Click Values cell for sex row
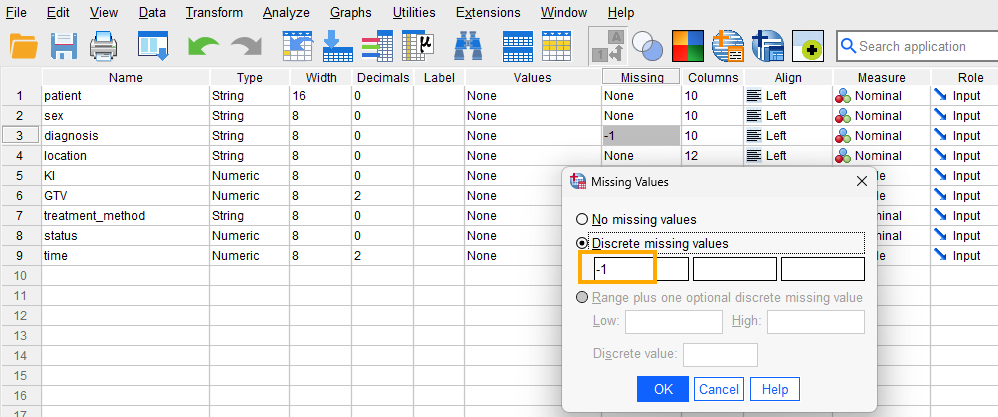The image size is (998, 417). point(533,116)
